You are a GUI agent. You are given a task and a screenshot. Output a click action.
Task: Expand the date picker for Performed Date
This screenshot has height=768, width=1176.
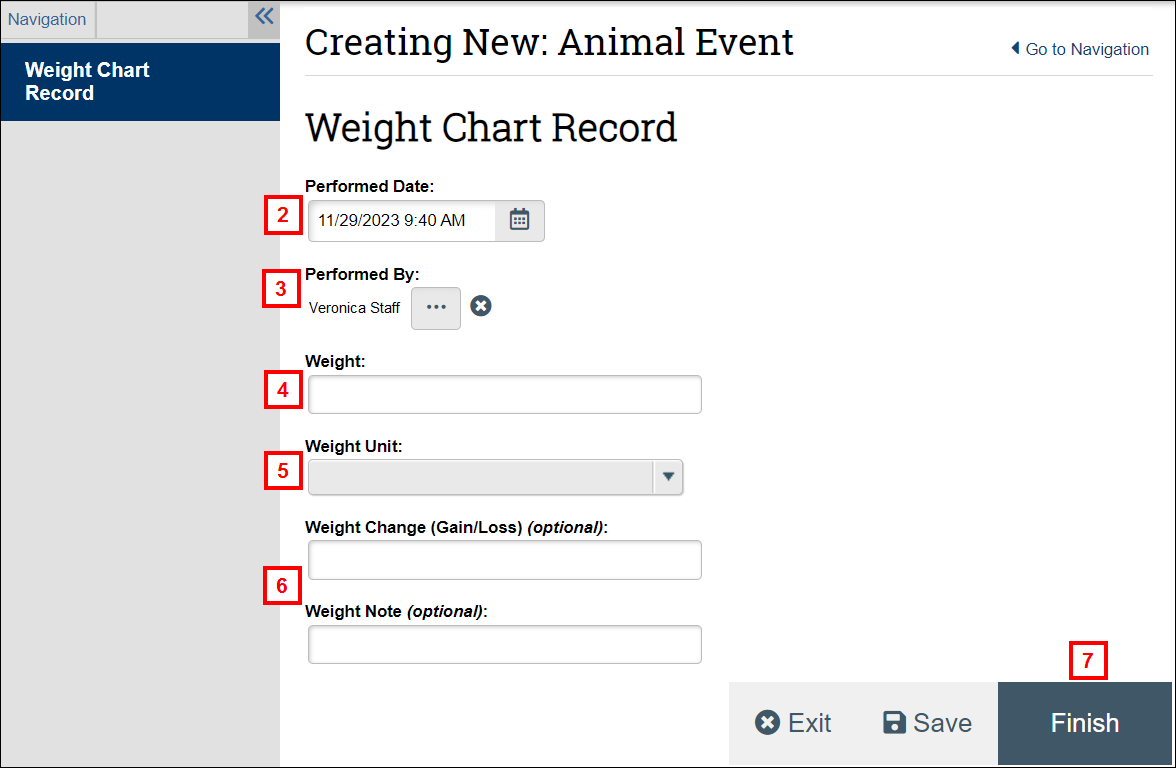click(519, 220)
